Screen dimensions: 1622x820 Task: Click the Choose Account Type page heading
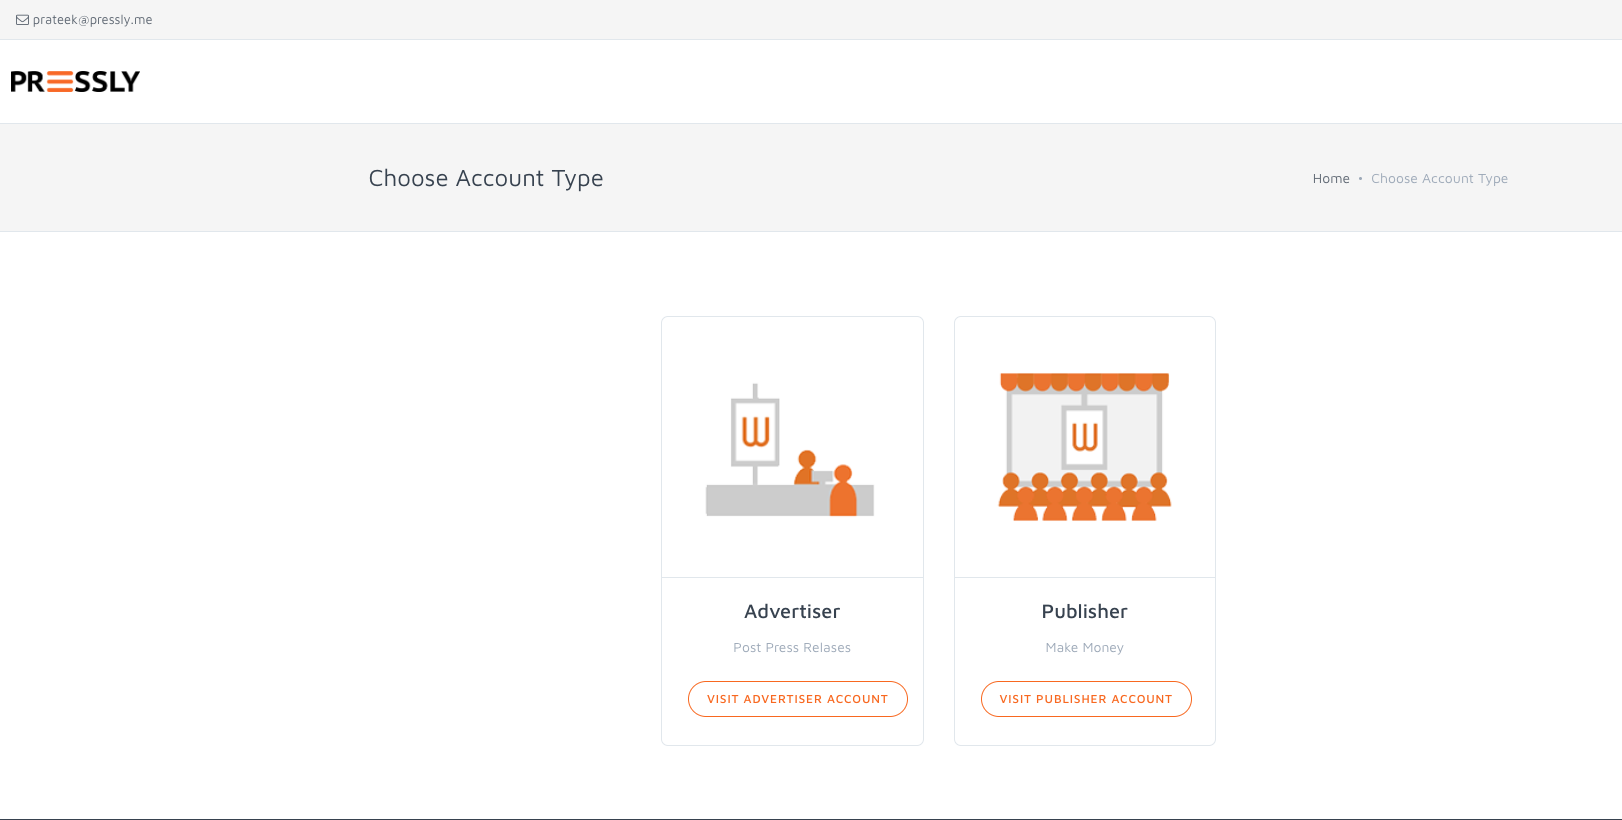coord(486,178)
